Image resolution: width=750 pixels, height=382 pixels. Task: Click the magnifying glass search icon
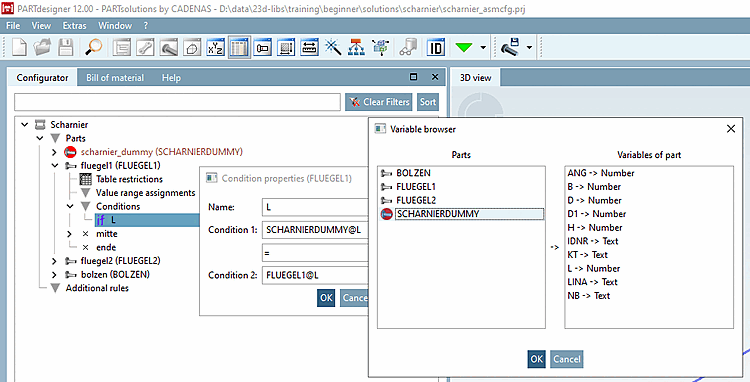tap(94, 47)
